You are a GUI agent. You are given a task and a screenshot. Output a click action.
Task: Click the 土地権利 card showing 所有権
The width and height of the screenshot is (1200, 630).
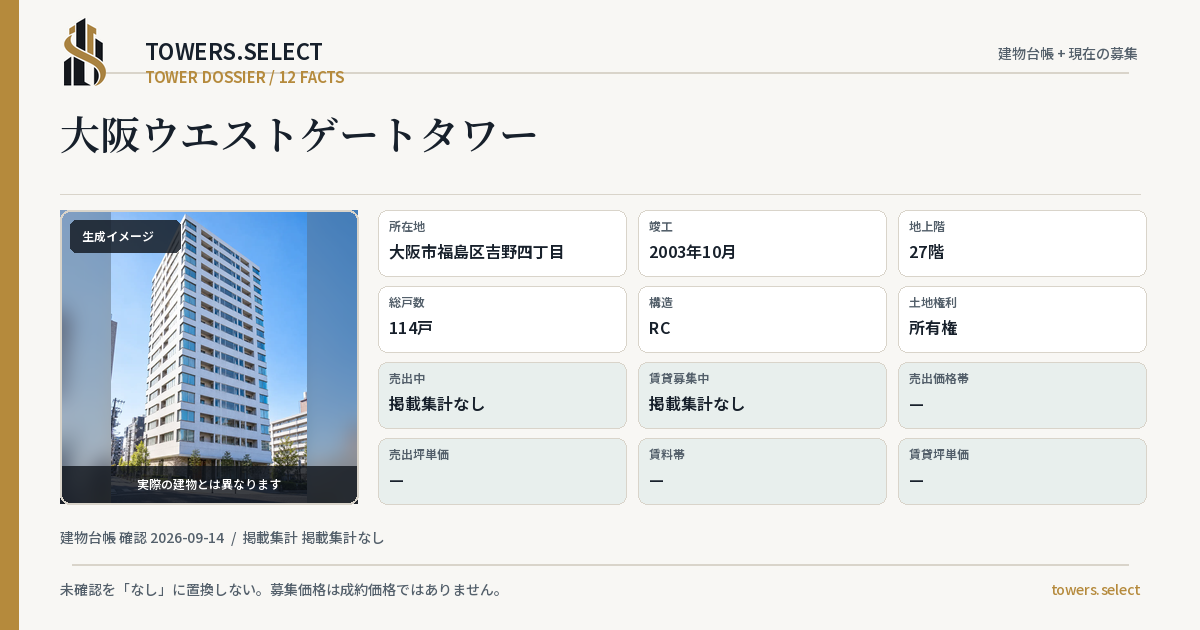click(x=1022, y=319)
